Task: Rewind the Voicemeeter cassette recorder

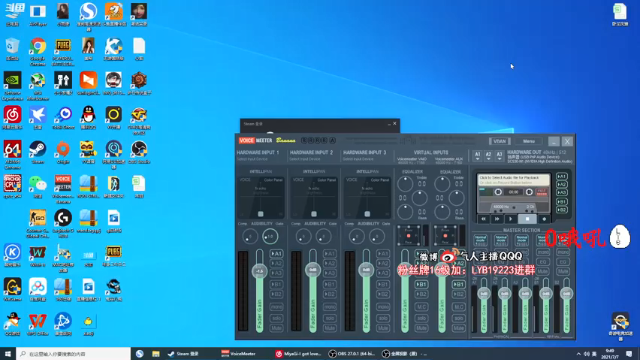Action: (x=484, y=219)
